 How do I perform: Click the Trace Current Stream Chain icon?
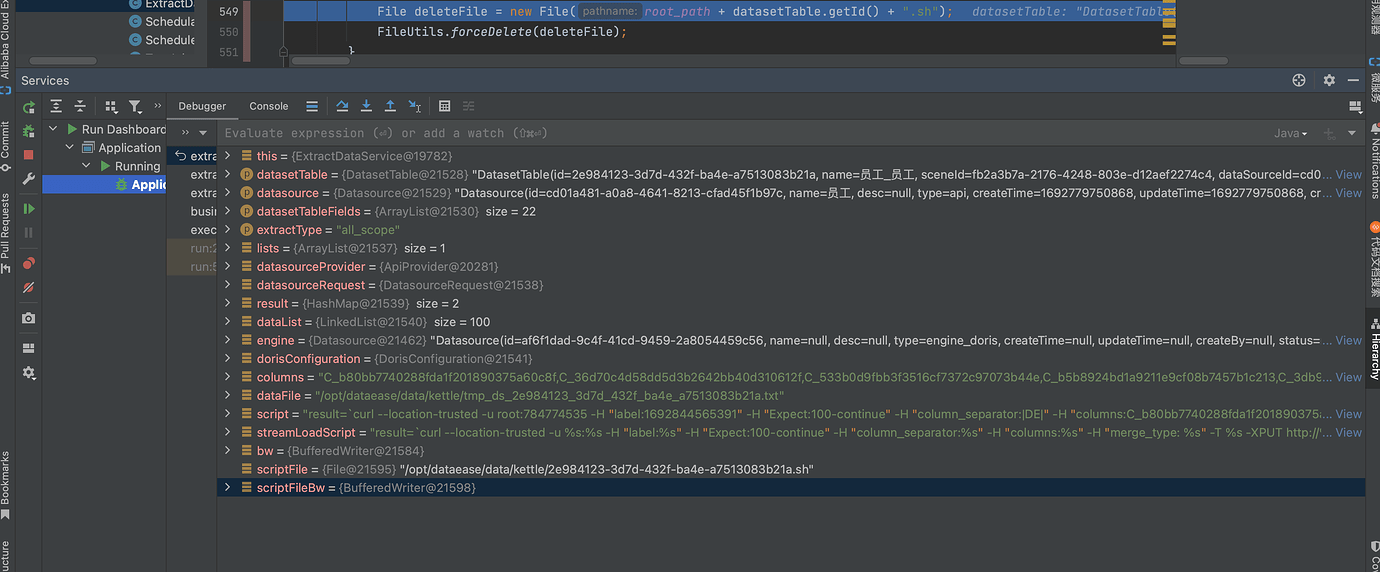click(469, 106)
